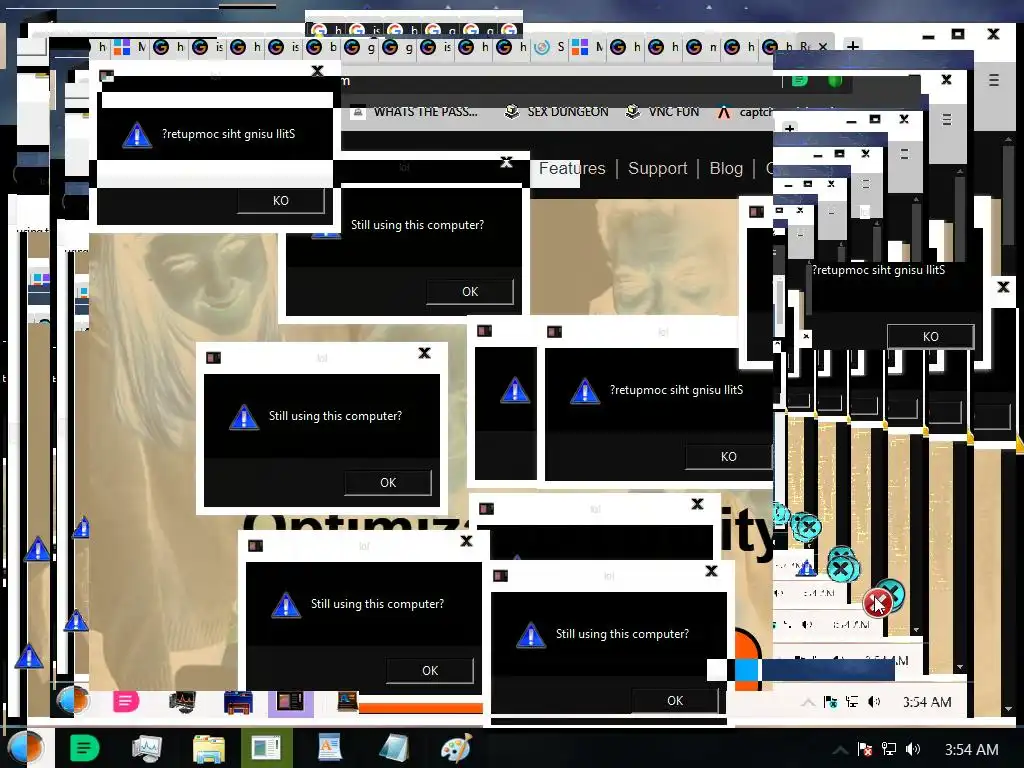Click the green extension icon in the address bar
Image resolution: width=1024 pixels, height=768 pixels.
[800, 81]
